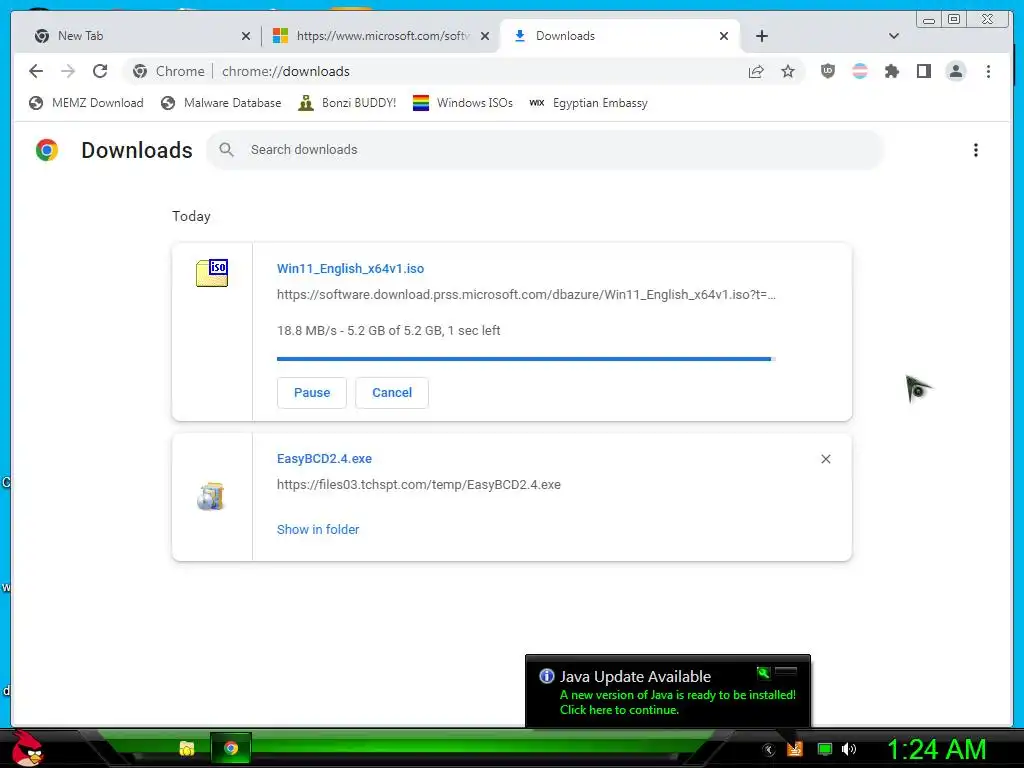Open the profile avatar button
Screen dimensions: 1024x768
click(955, 71)
